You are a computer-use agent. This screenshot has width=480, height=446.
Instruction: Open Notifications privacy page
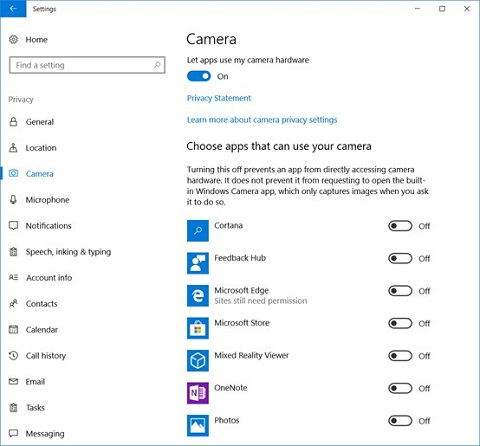click(49, 226)
